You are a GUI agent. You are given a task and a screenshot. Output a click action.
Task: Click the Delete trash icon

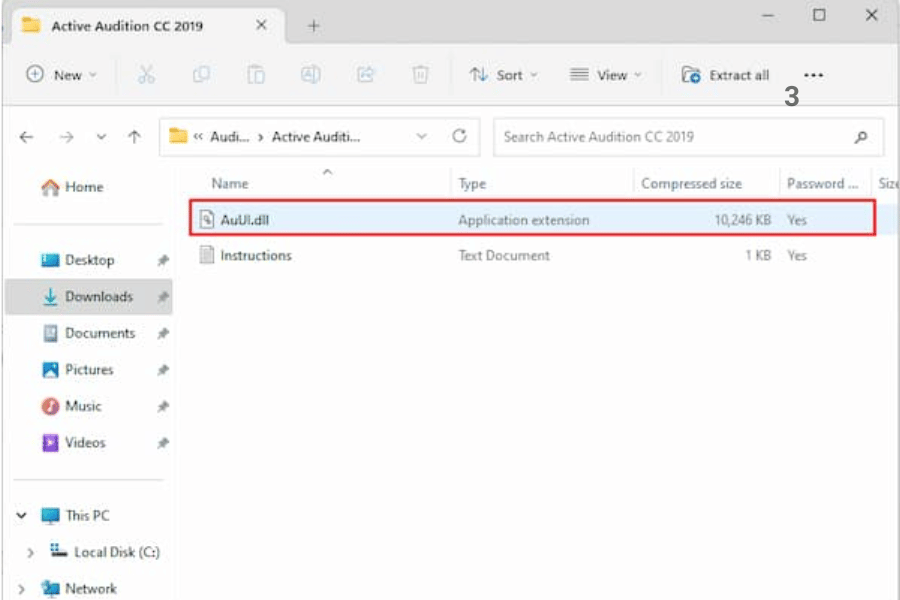coord(421,75)
